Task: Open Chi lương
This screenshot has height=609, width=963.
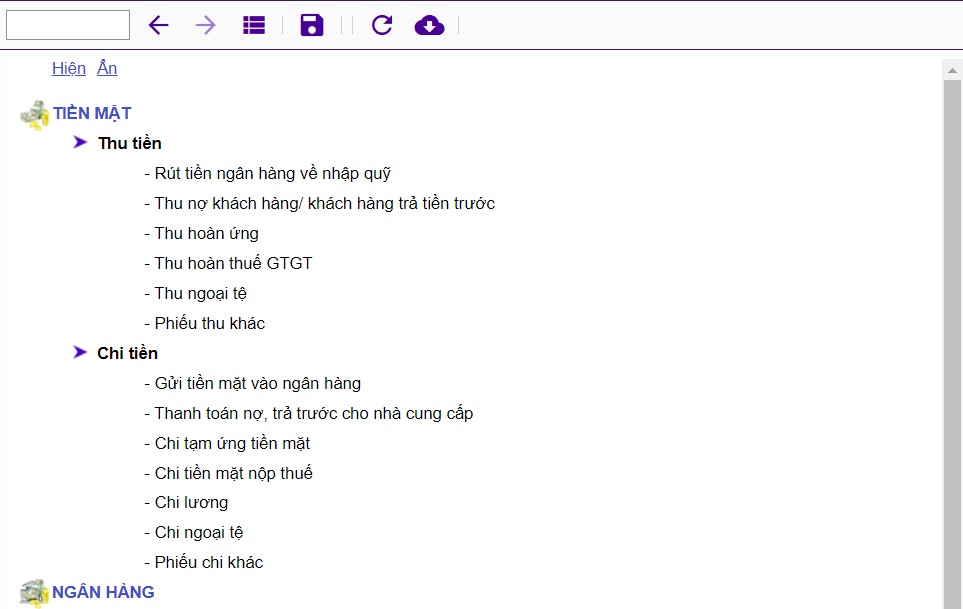Action: 191,503
